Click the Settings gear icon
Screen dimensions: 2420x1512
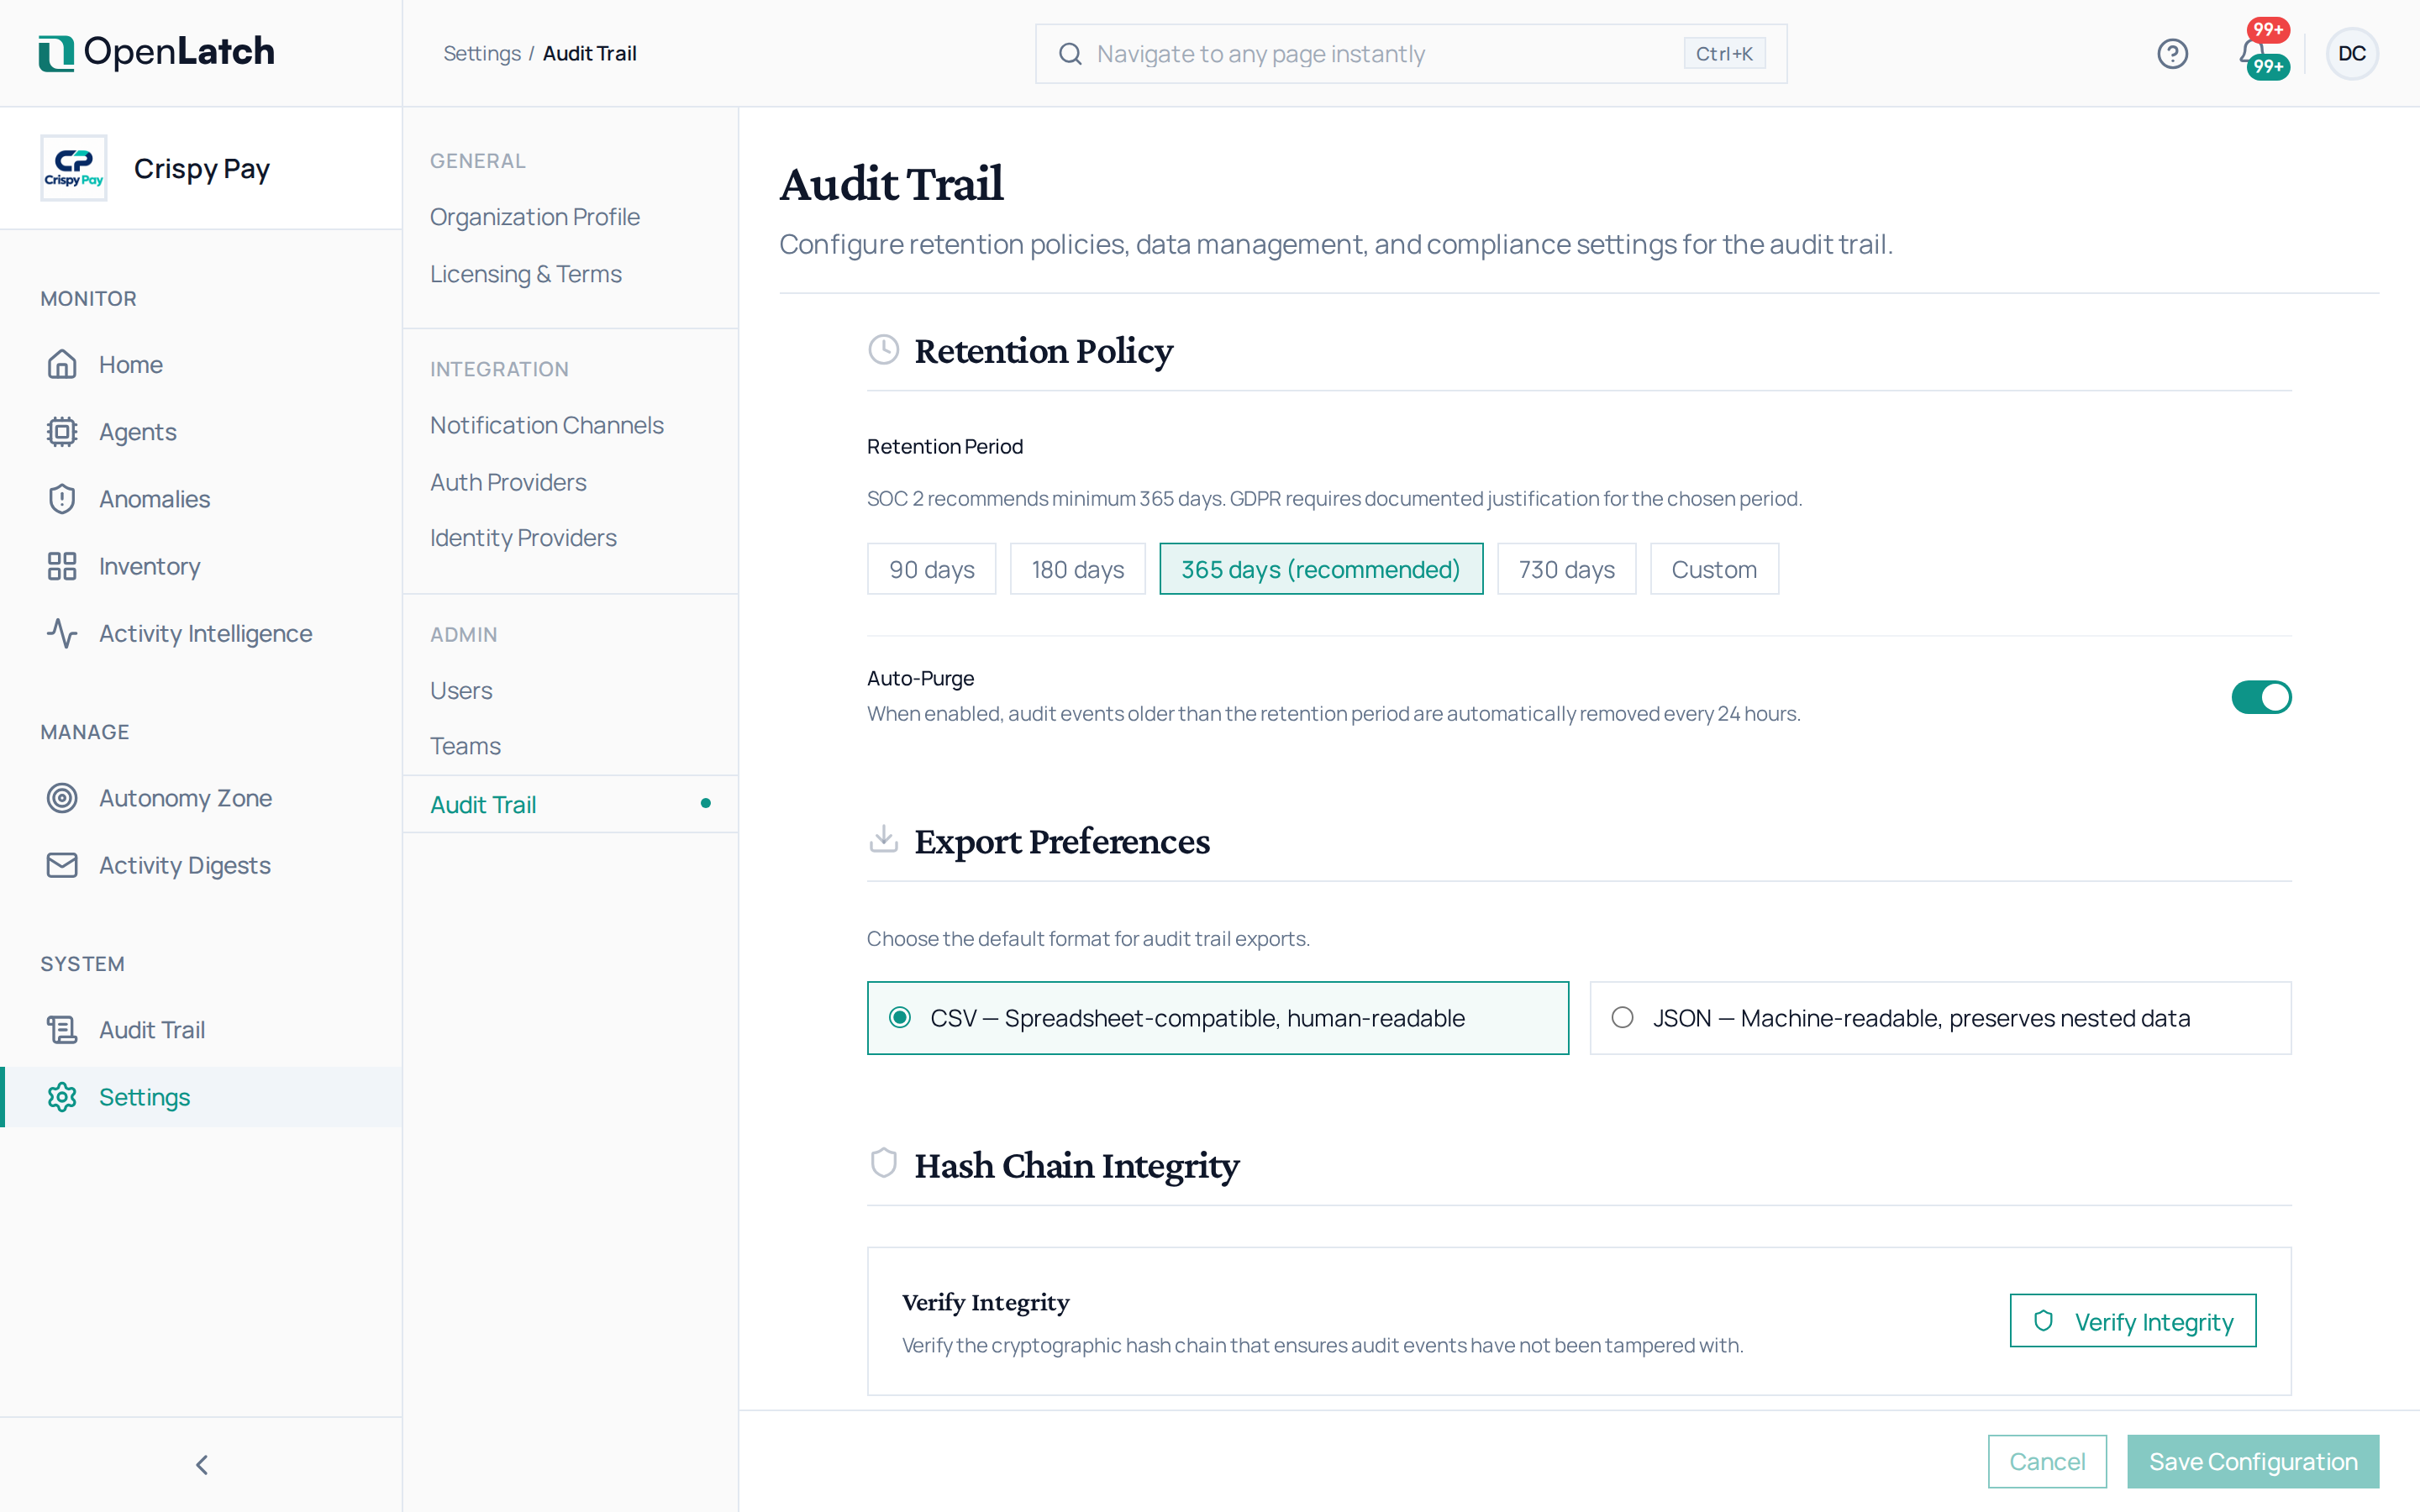(x=62, y=1097)
